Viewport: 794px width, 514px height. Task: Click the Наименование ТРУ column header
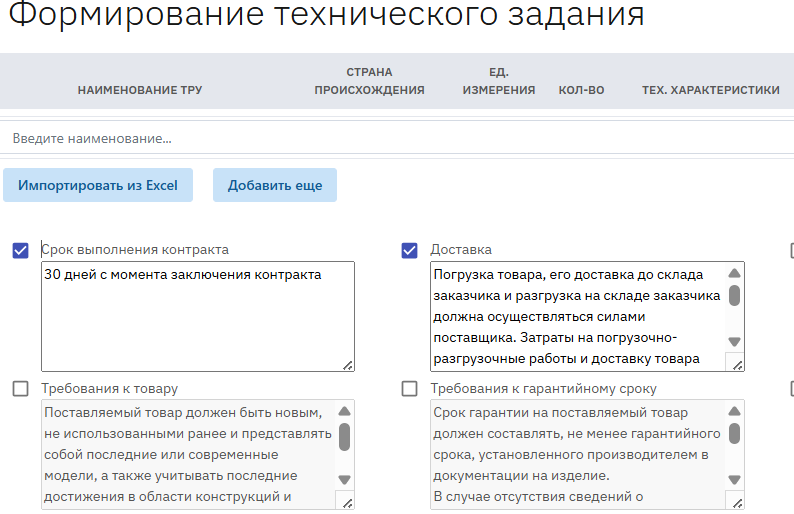(x=140, y=90)
